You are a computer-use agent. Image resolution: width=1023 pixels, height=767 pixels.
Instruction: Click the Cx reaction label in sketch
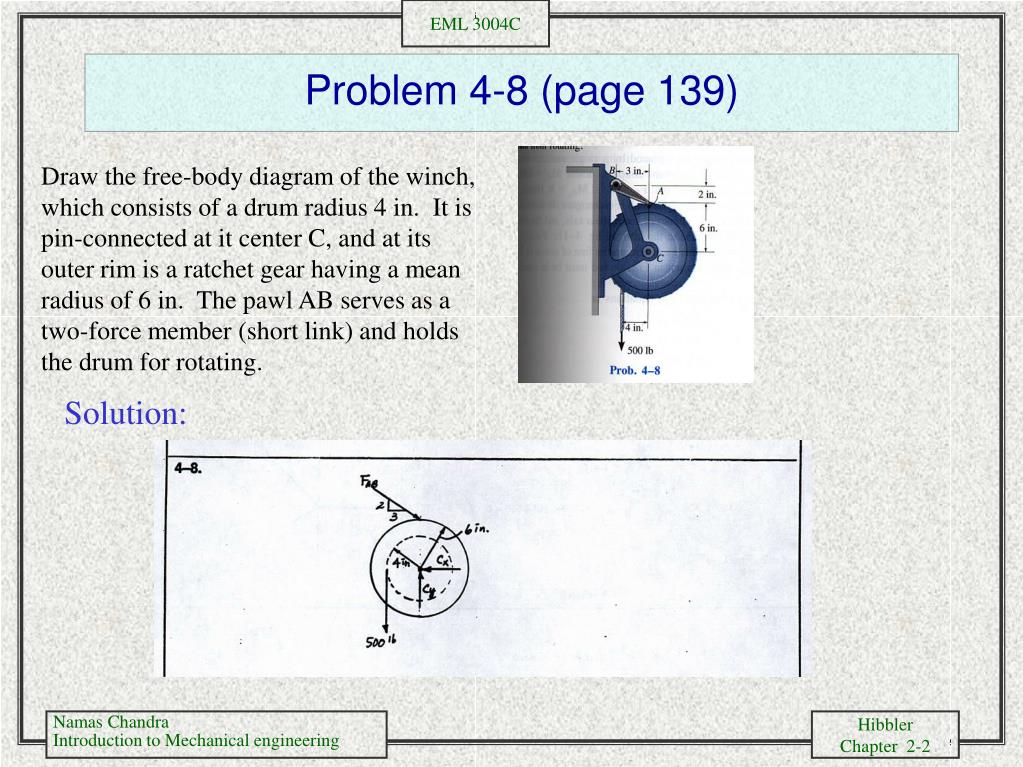[443, 560]
